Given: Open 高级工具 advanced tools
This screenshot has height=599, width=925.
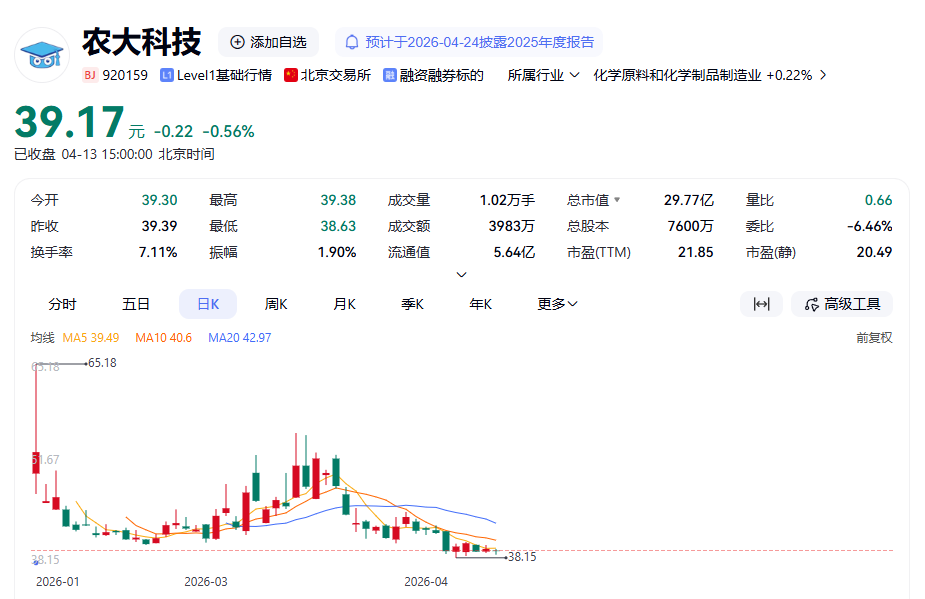Looking at the screenshot, I should tap(841, 304).
